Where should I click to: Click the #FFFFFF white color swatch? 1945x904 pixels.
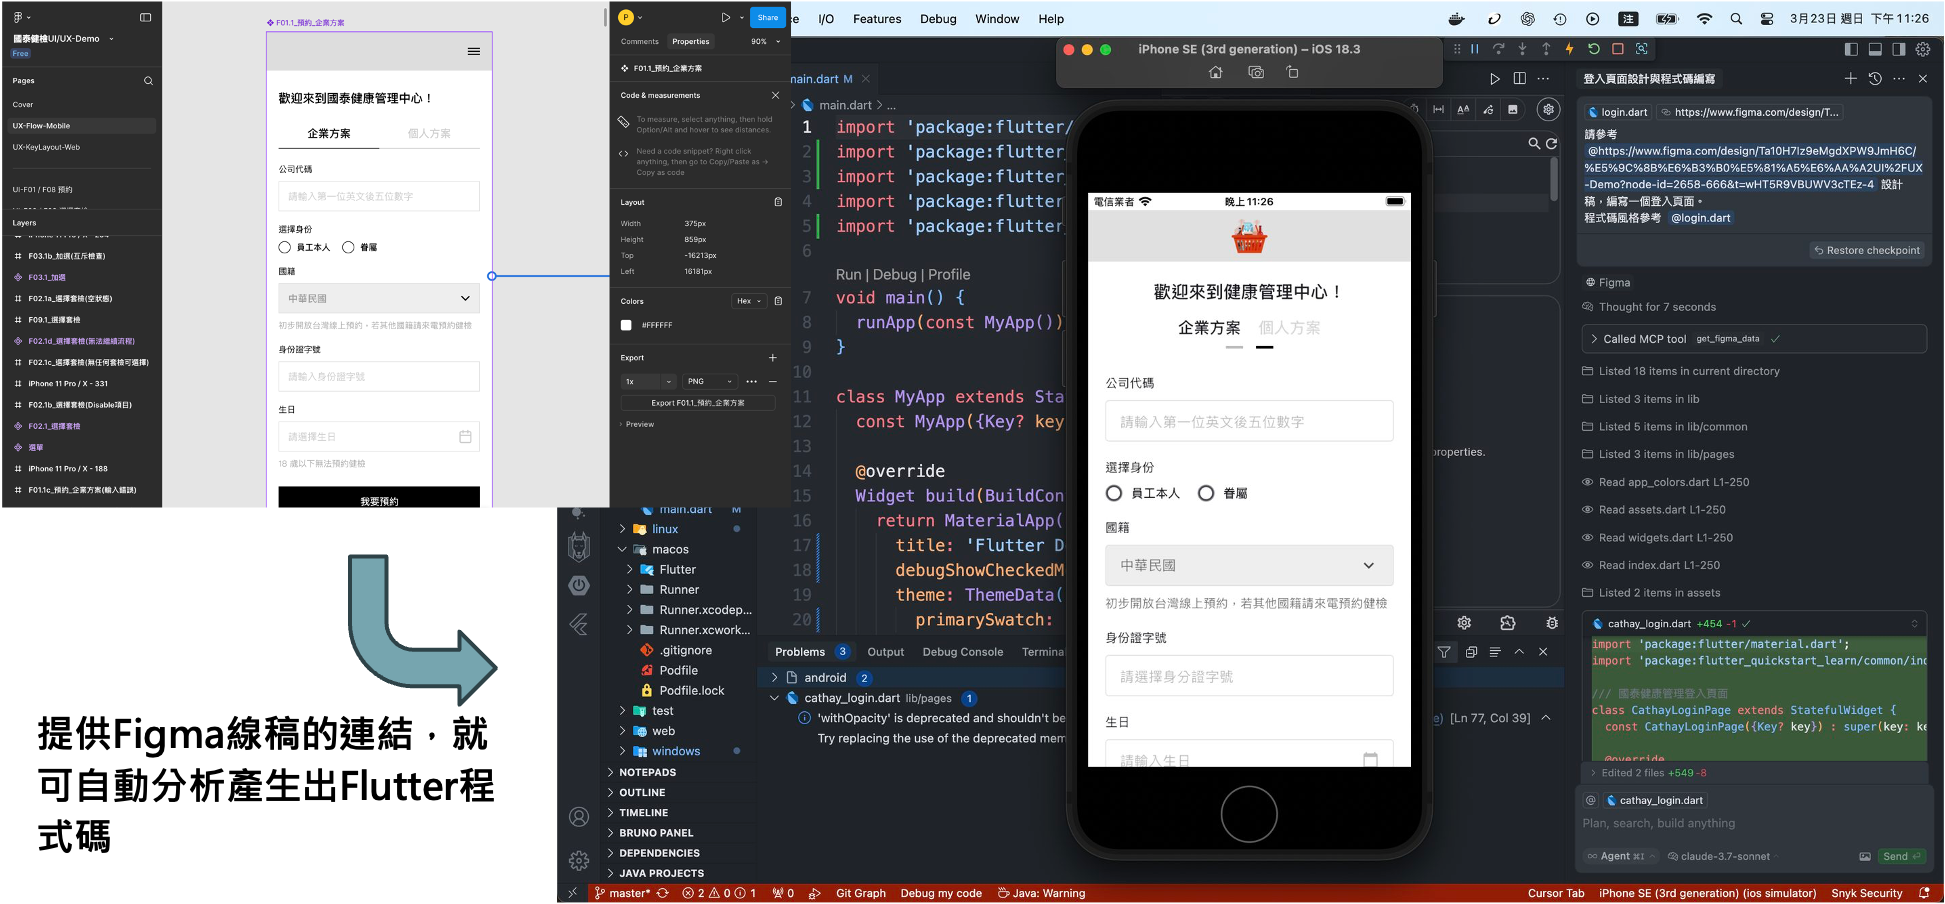click(626, 325)
